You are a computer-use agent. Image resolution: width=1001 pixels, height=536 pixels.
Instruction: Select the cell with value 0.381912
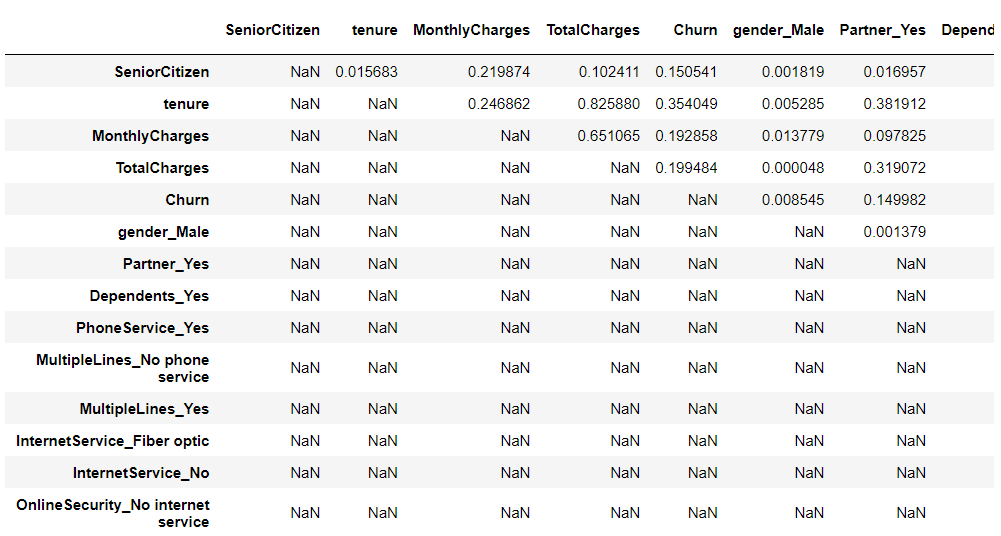[x=895, y=104]
